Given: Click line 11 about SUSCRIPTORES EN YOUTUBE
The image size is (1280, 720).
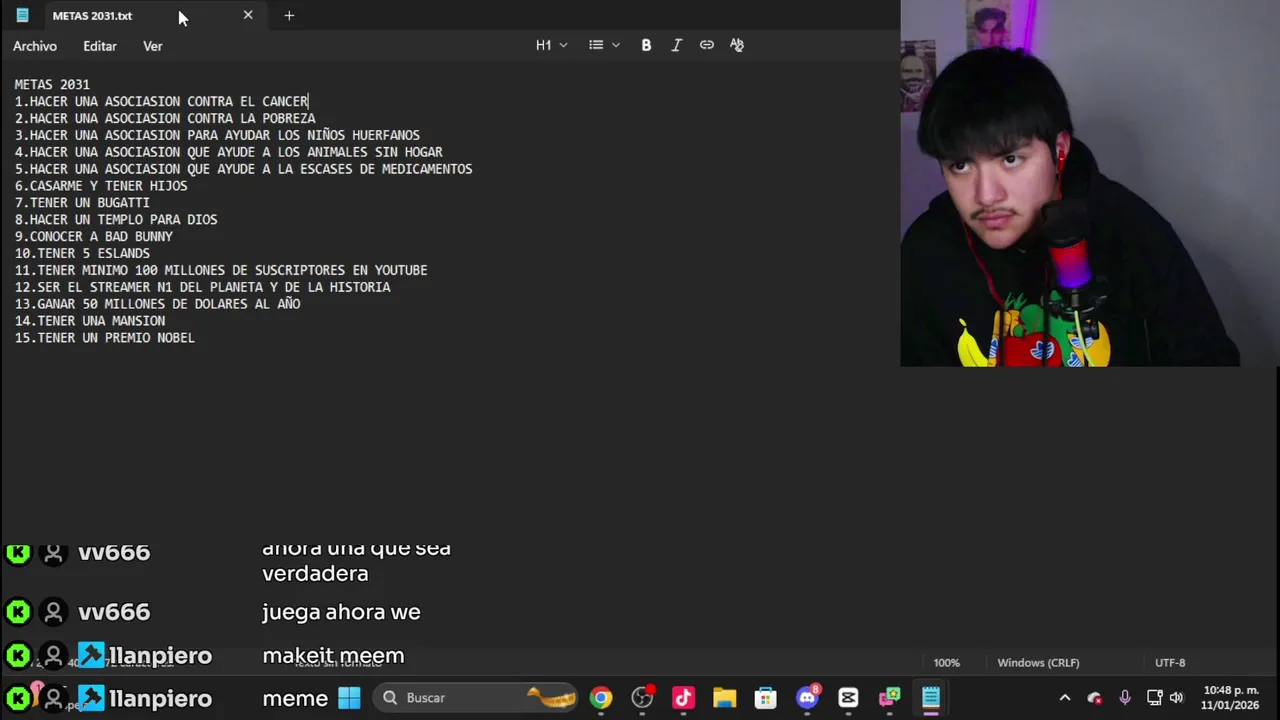Looking at the screenshot, I should point(221,271).
